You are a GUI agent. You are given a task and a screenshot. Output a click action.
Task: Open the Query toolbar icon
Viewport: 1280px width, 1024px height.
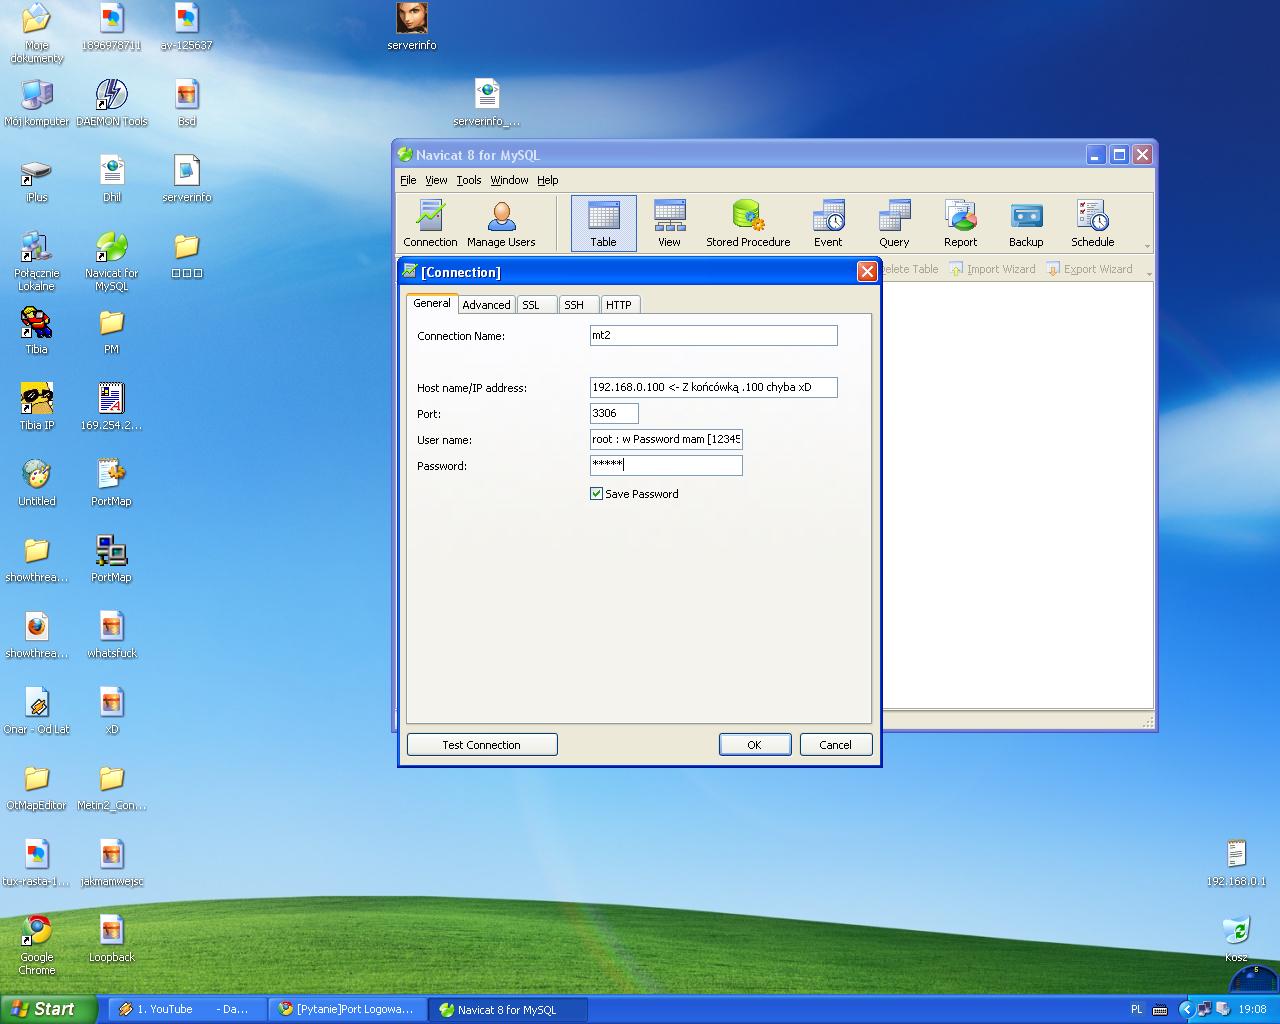pyautogui.click(x=894, y=223)
